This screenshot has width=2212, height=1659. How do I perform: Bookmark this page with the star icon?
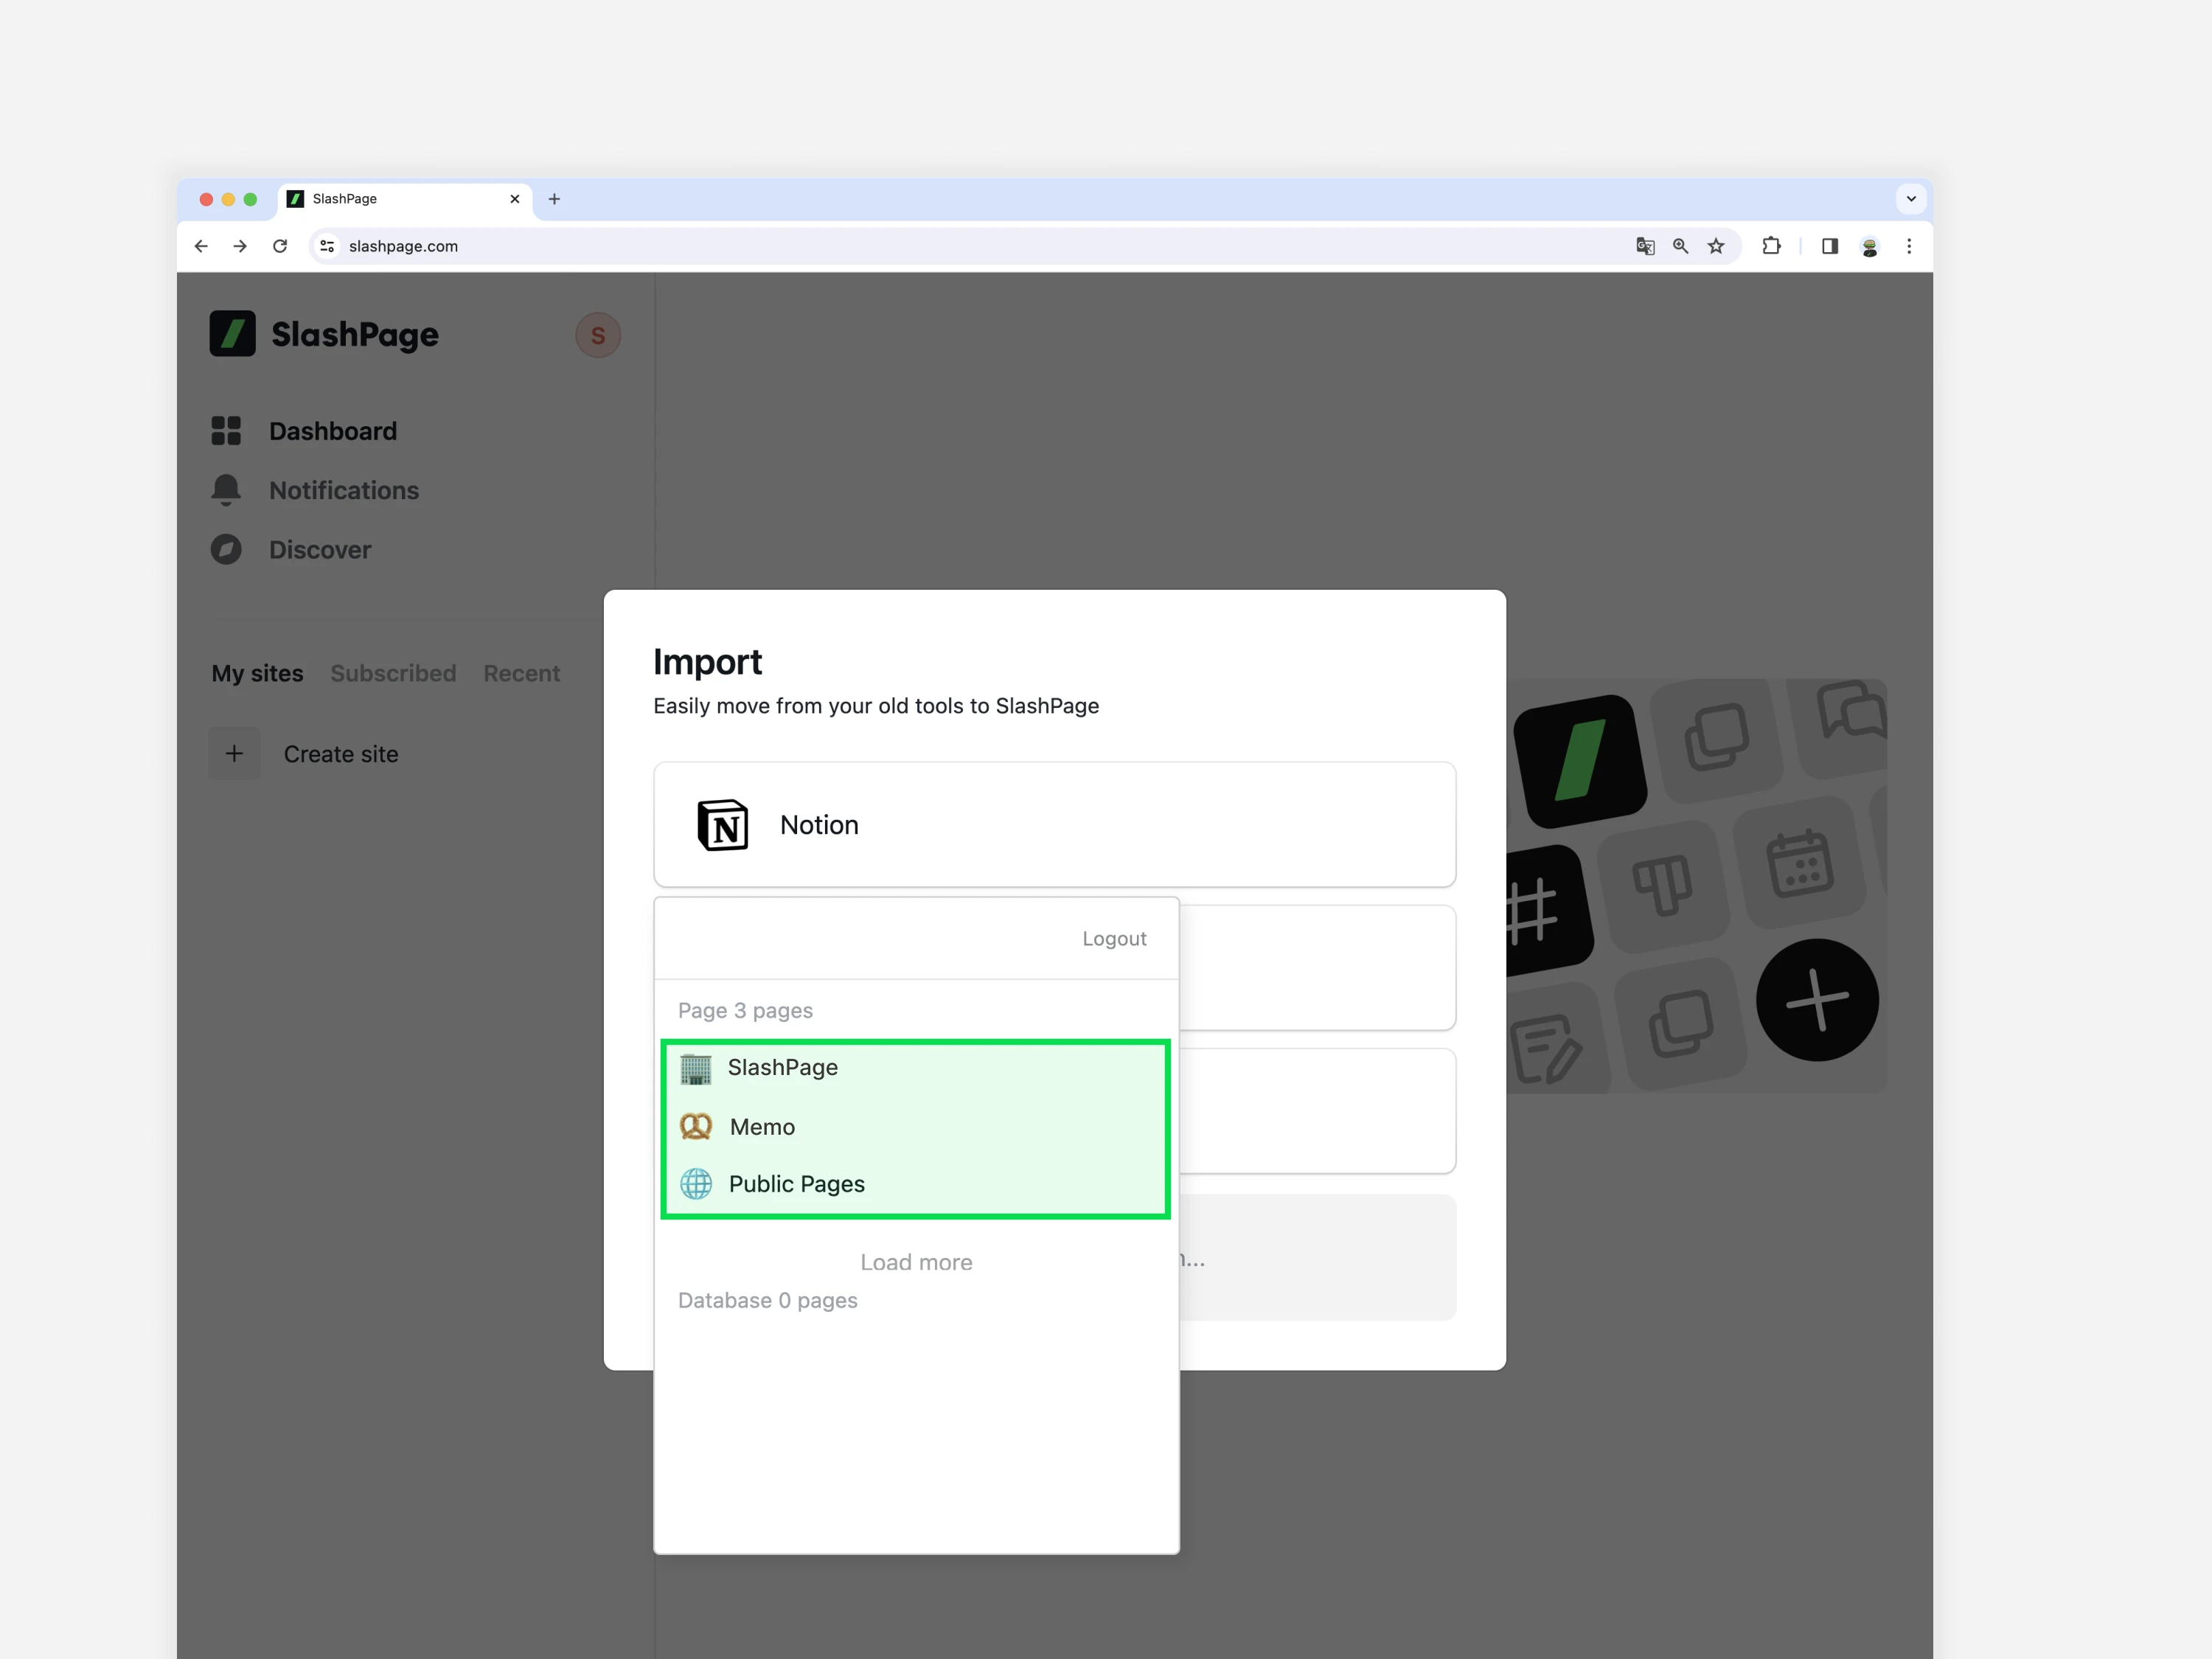[1716, 246]
